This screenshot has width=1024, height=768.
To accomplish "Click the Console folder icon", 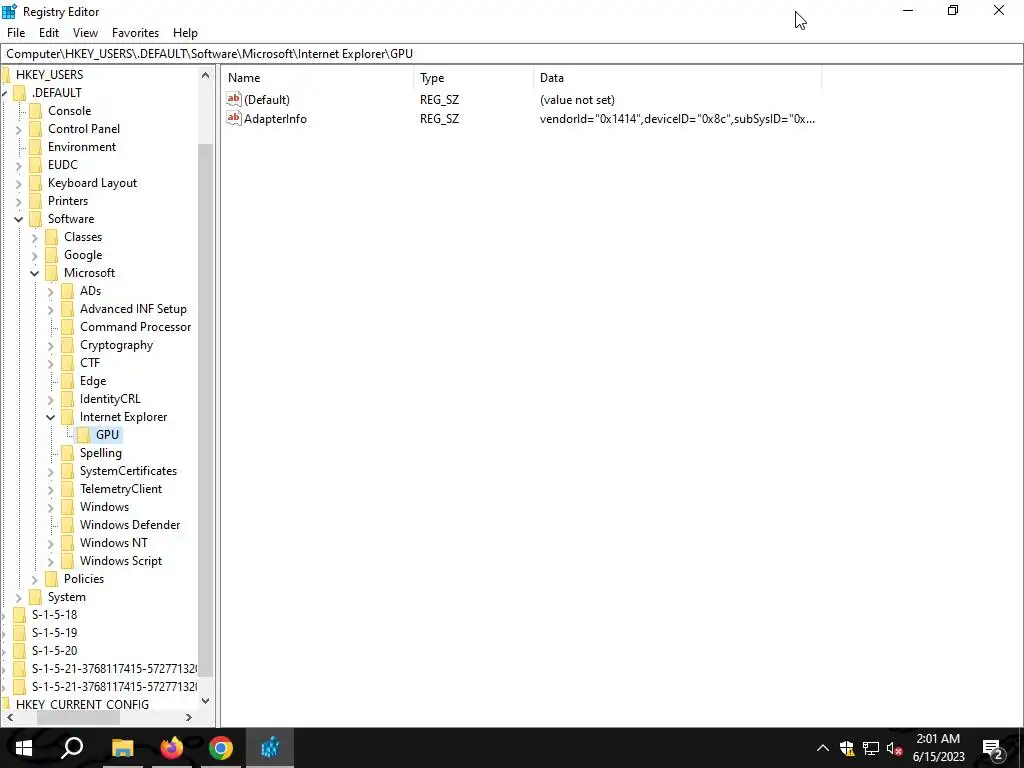I will tap(36, 111).
